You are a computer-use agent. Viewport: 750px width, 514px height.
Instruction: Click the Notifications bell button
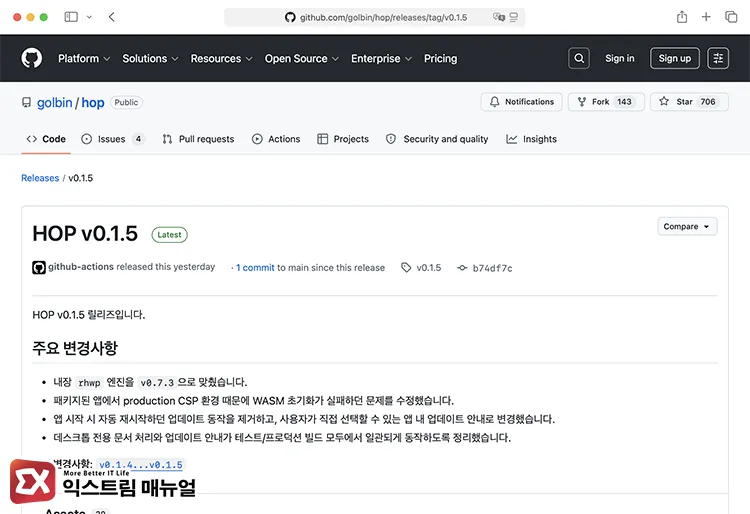click(x=521, y=102)
